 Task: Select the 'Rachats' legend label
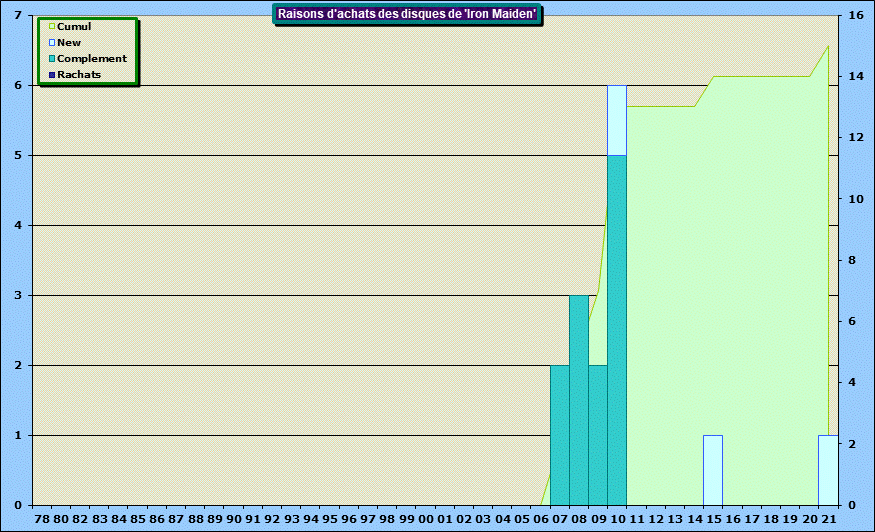79,75
